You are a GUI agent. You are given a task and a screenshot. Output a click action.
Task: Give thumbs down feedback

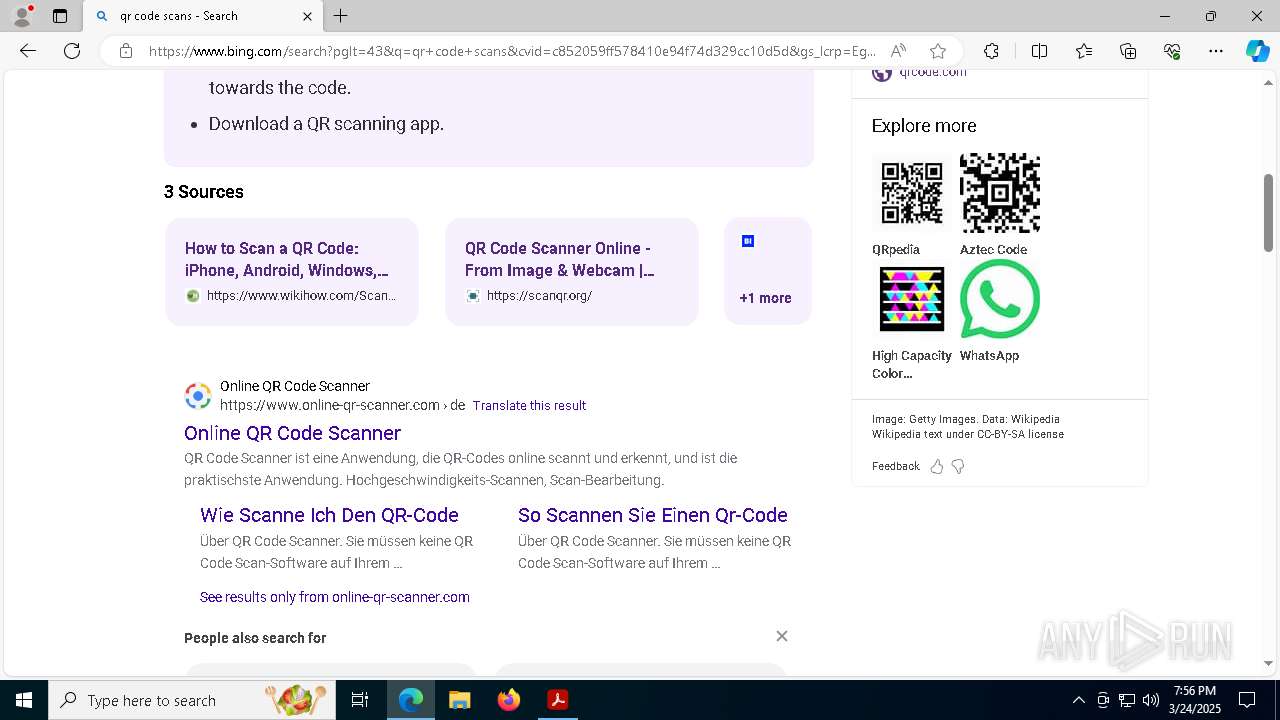coord(958,466)
